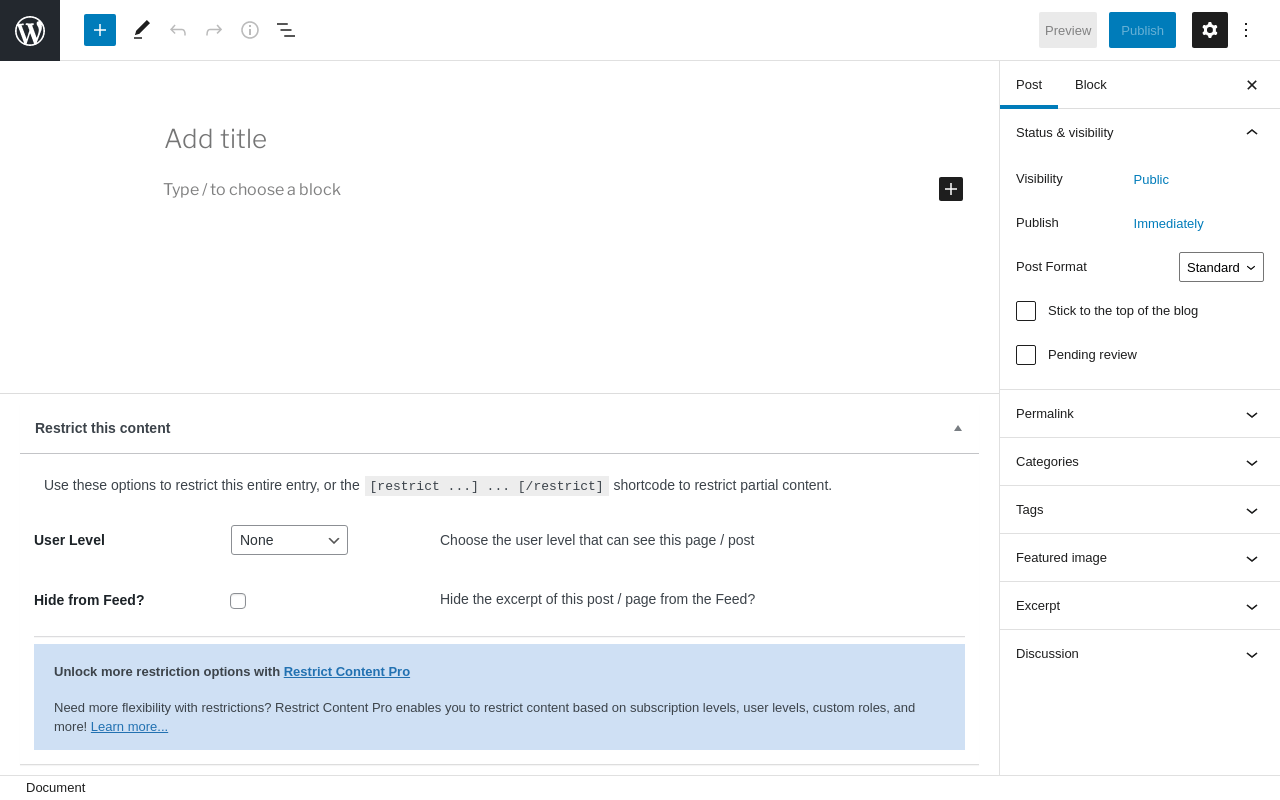1280x800 pixels.
Task: Expand the Categories panel
Action: point(1140,462)
